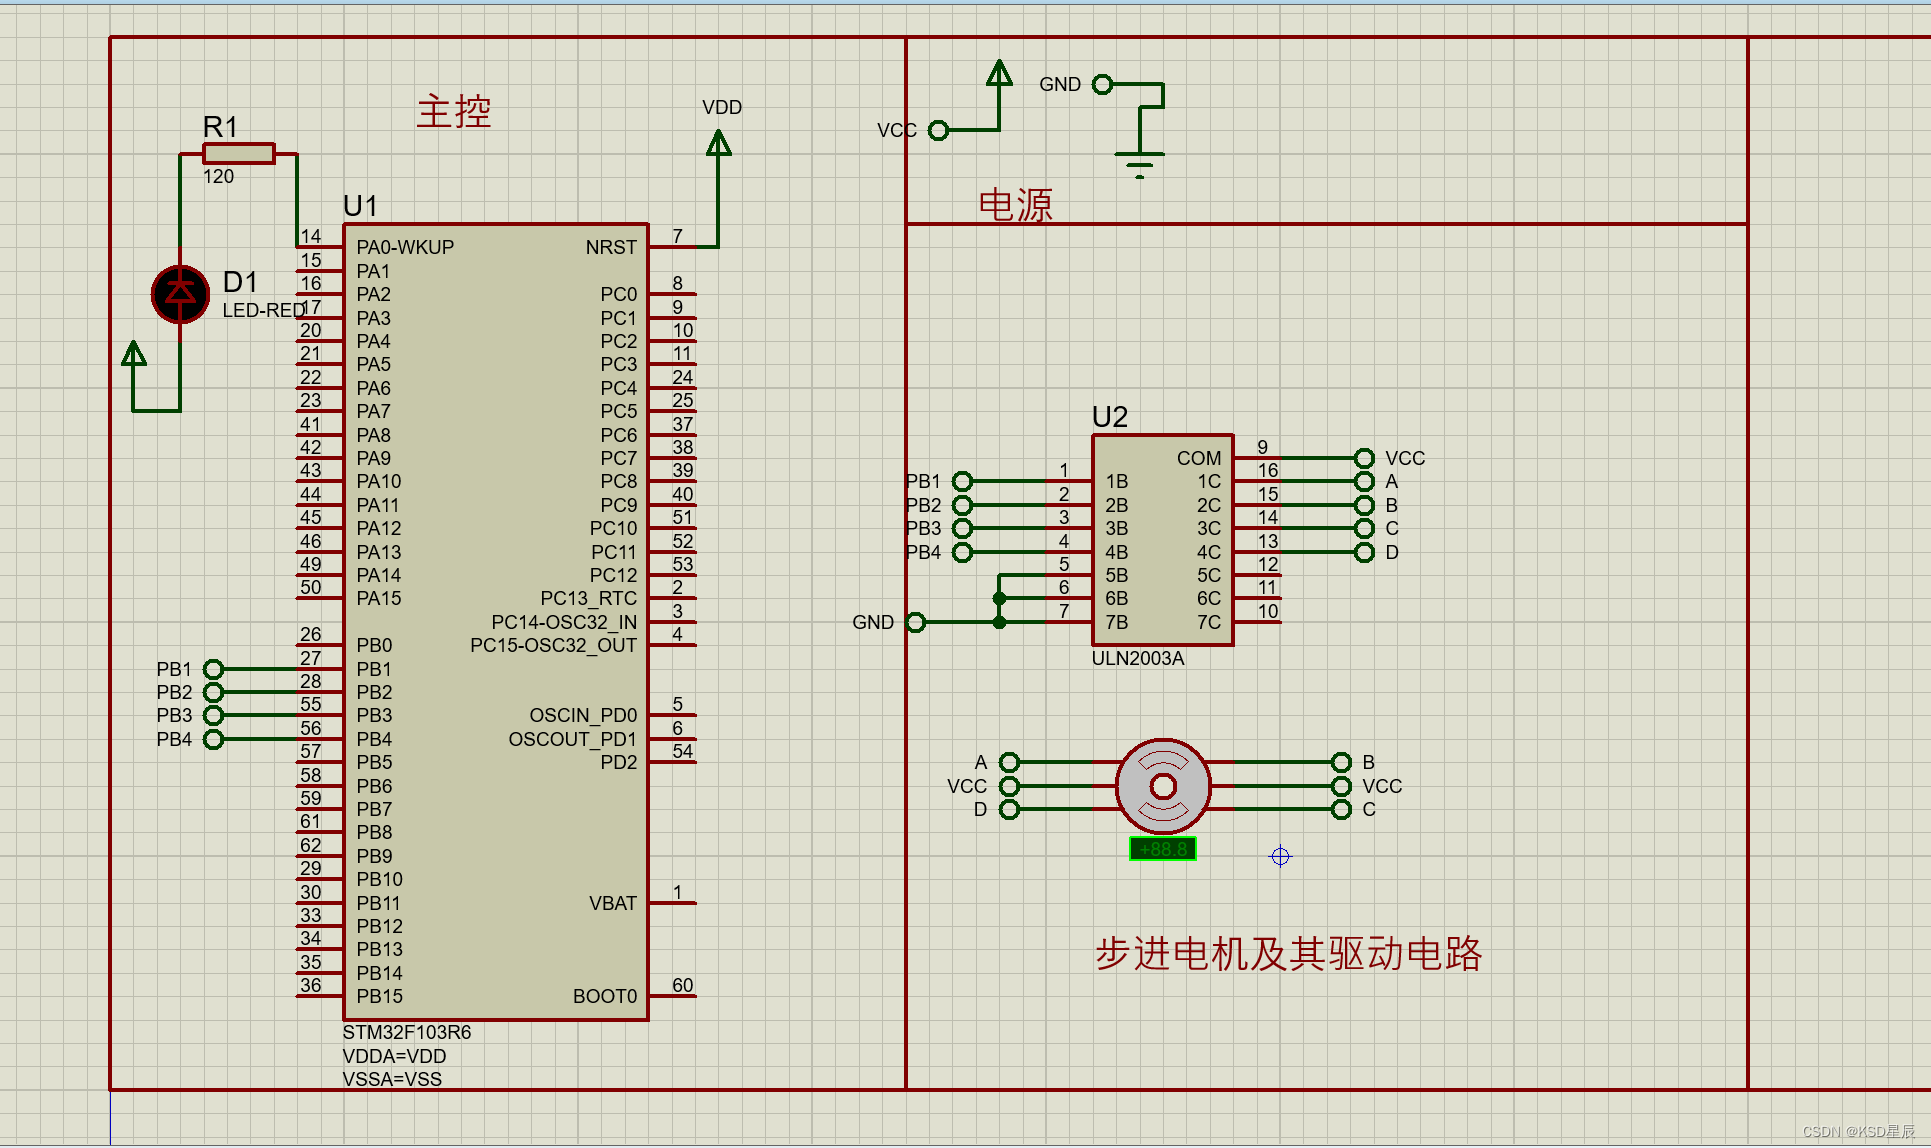1931x1148 pixels.
Task: Click the 电源 section label
Action: click(1015, 205)
